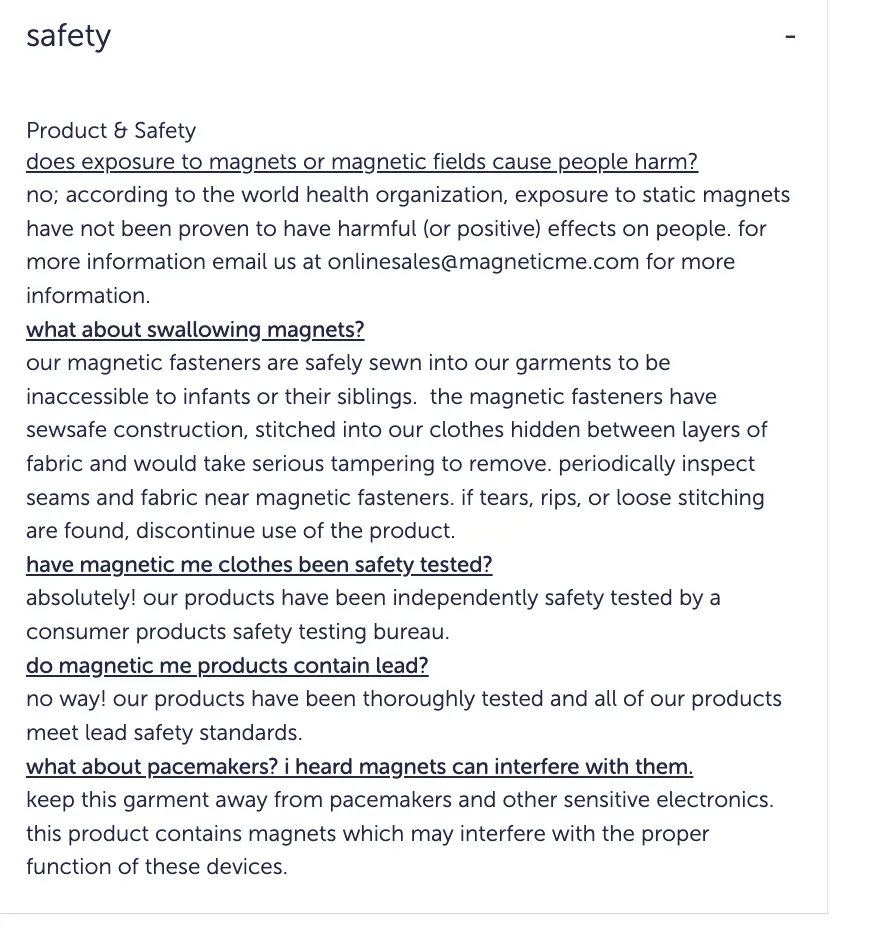Image resolution: width=872 pixels, height=940 pixels.
Task: Click the no way! lead answer line
Action: coord(404,699)
